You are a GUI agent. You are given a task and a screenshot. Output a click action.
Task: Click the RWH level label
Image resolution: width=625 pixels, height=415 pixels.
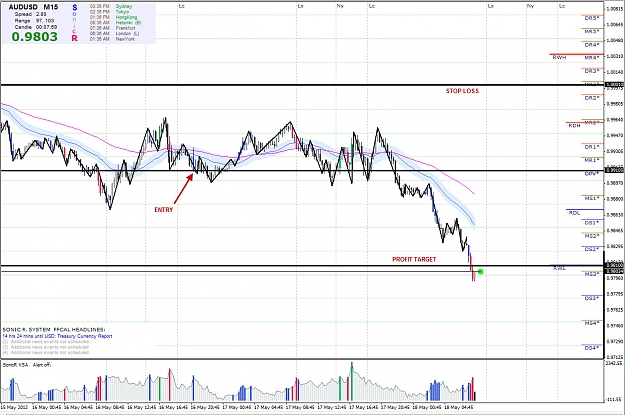click(x=559, y=58)
